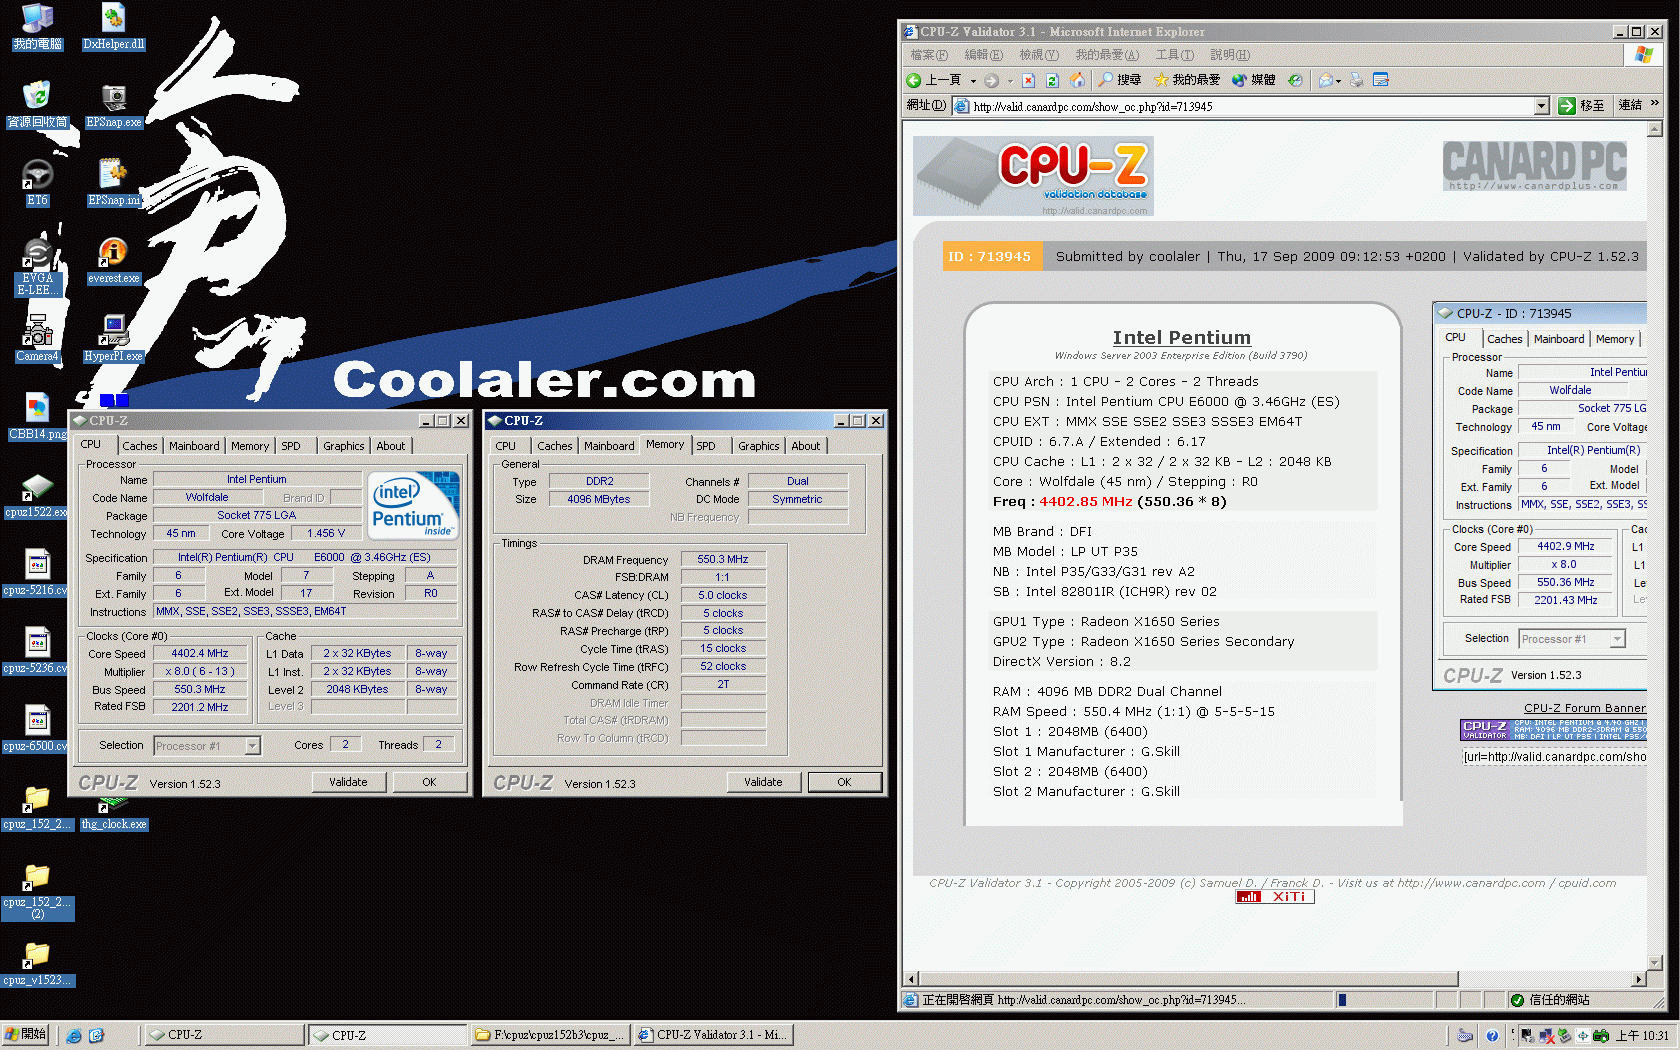Select the Camera4 desktop icon
The image size is (1680, 1050).
(x=37, y=338)
